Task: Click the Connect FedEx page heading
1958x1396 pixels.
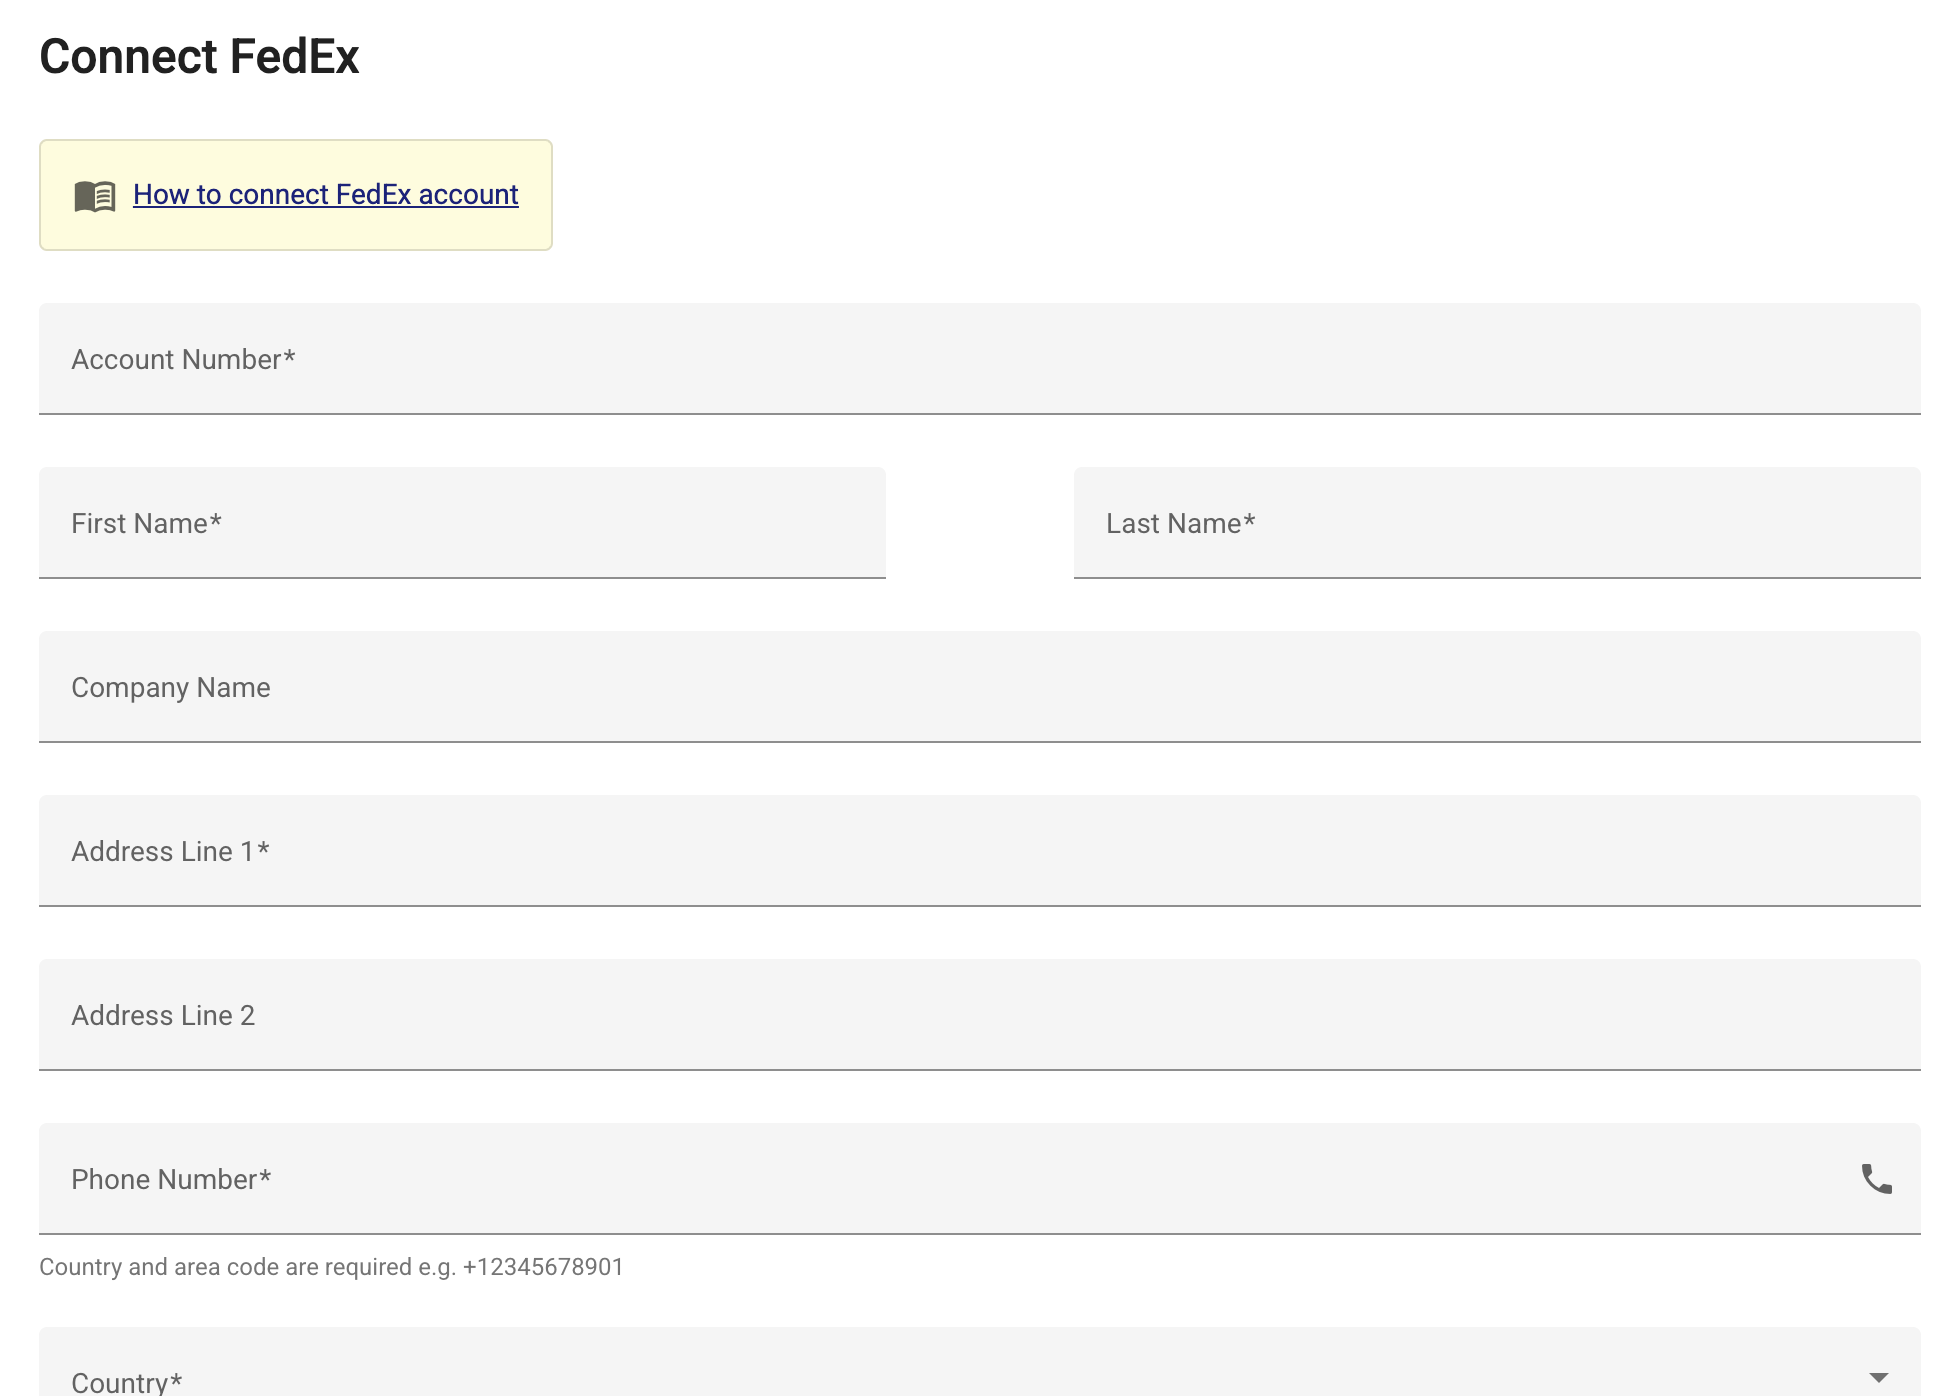Action: 199,56
